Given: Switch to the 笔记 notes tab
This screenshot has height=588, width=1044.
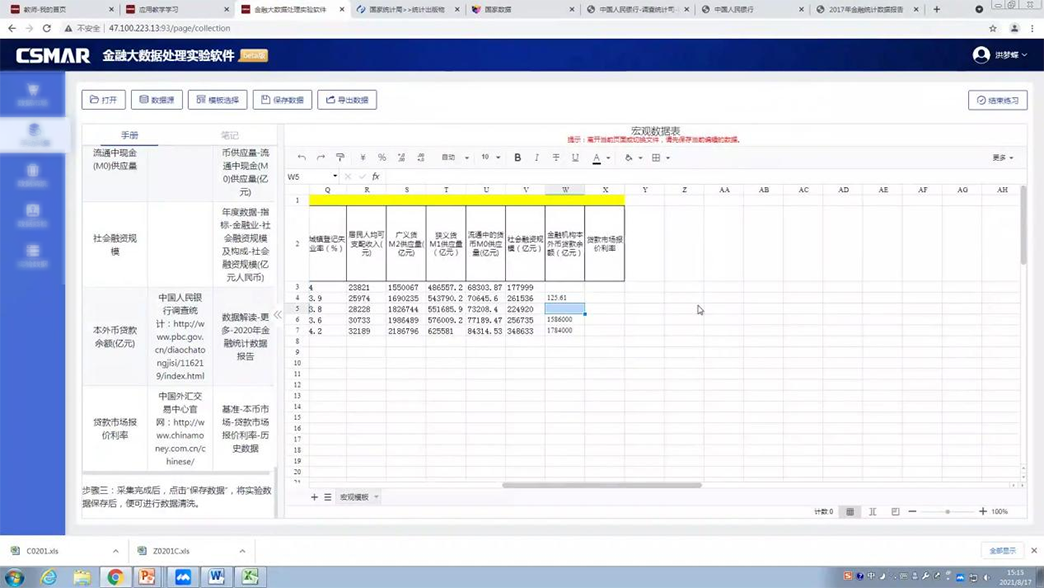Looking at the screenshot, I should pyautogui.click(x=230, y=135).
